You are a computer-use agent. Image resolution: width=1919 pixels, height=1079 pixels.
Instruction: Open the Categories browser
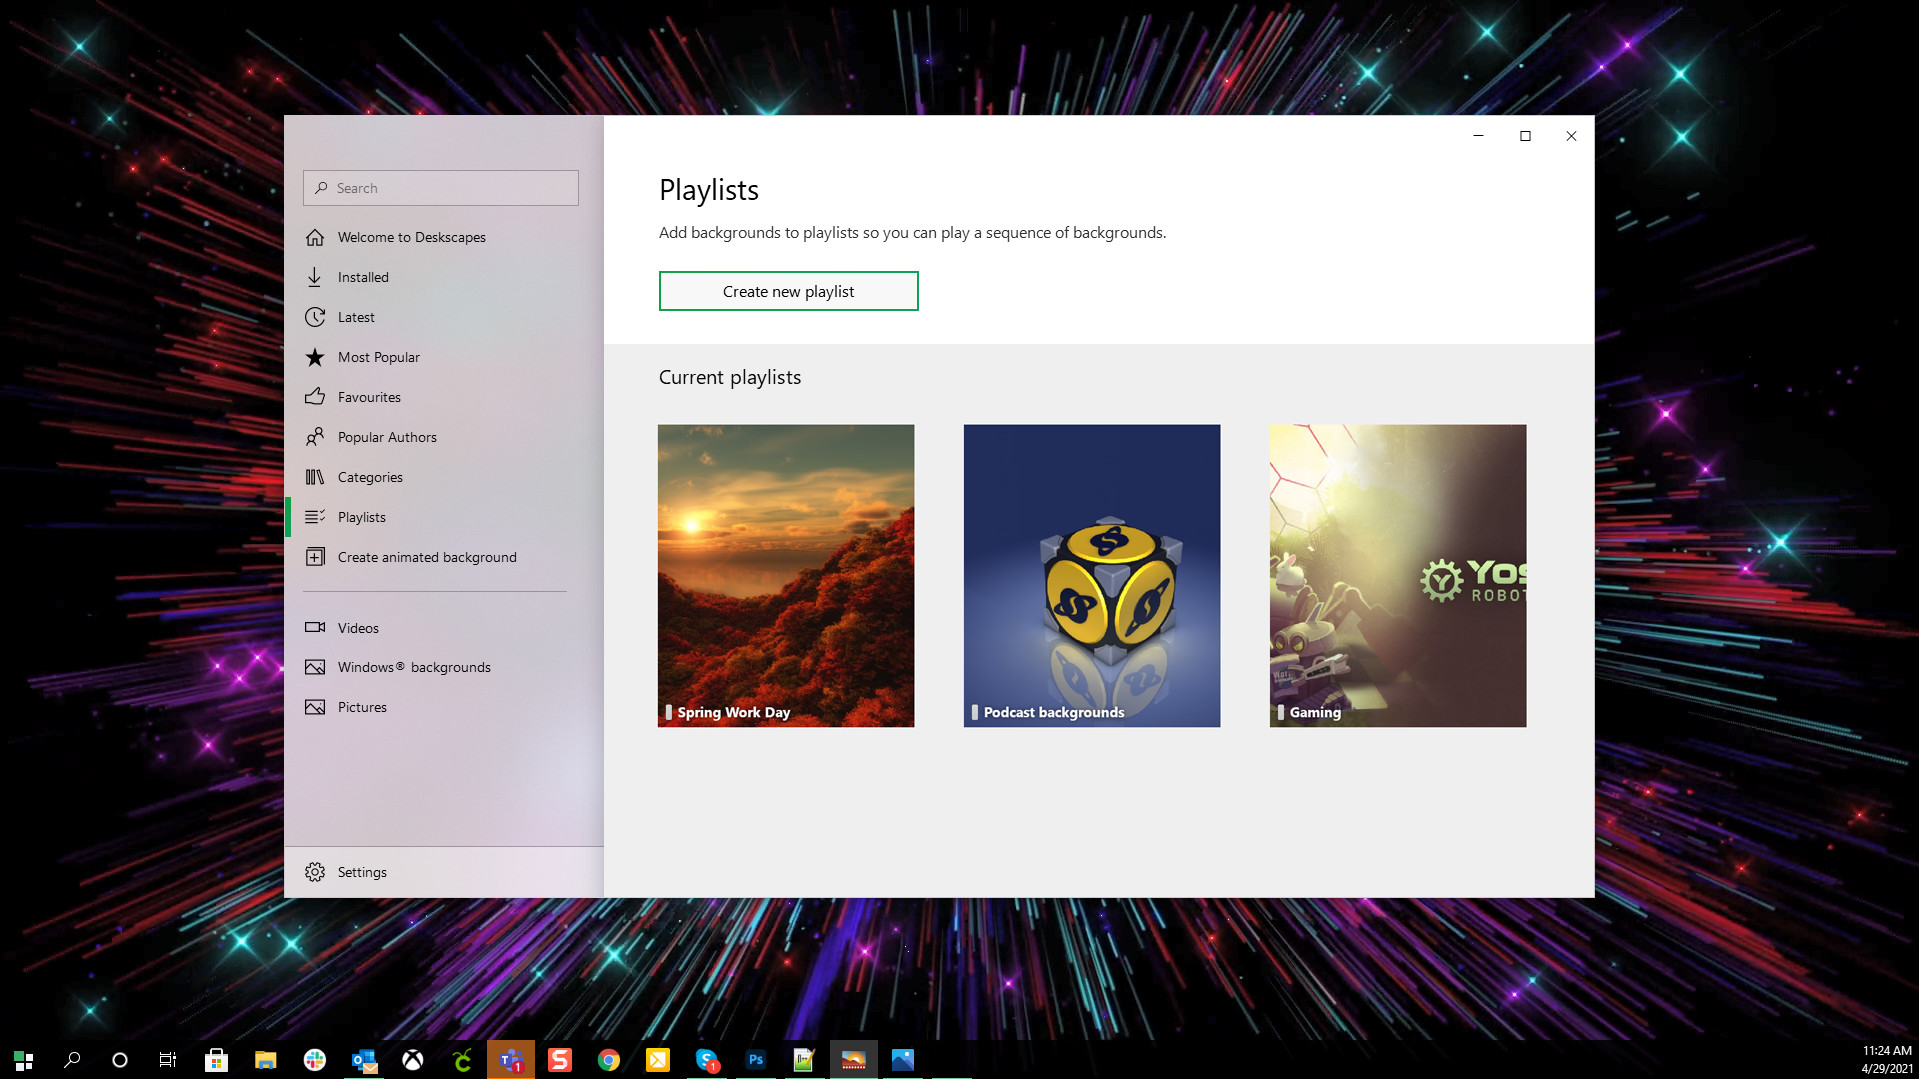(x=370, y=477)
